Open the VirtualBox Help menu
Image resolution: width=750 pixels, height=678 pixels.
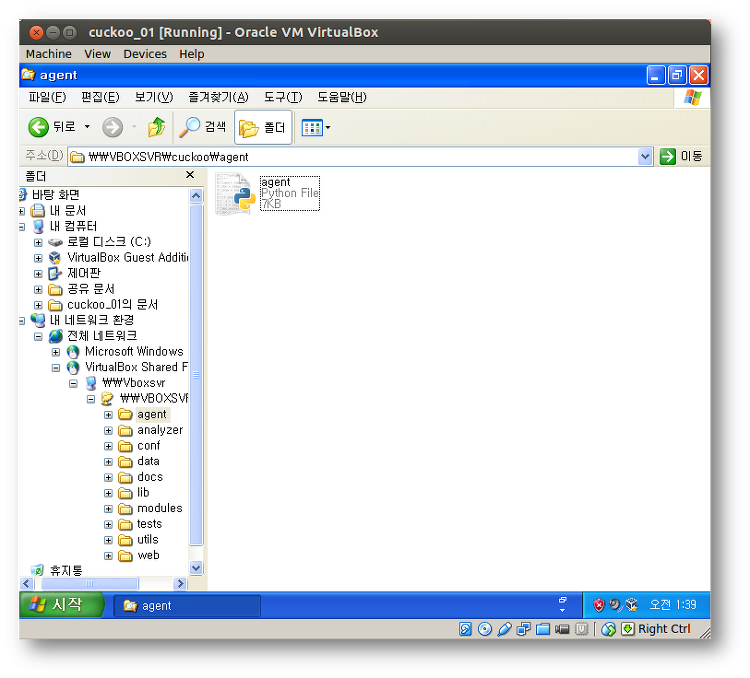click(x=192, y=54)
